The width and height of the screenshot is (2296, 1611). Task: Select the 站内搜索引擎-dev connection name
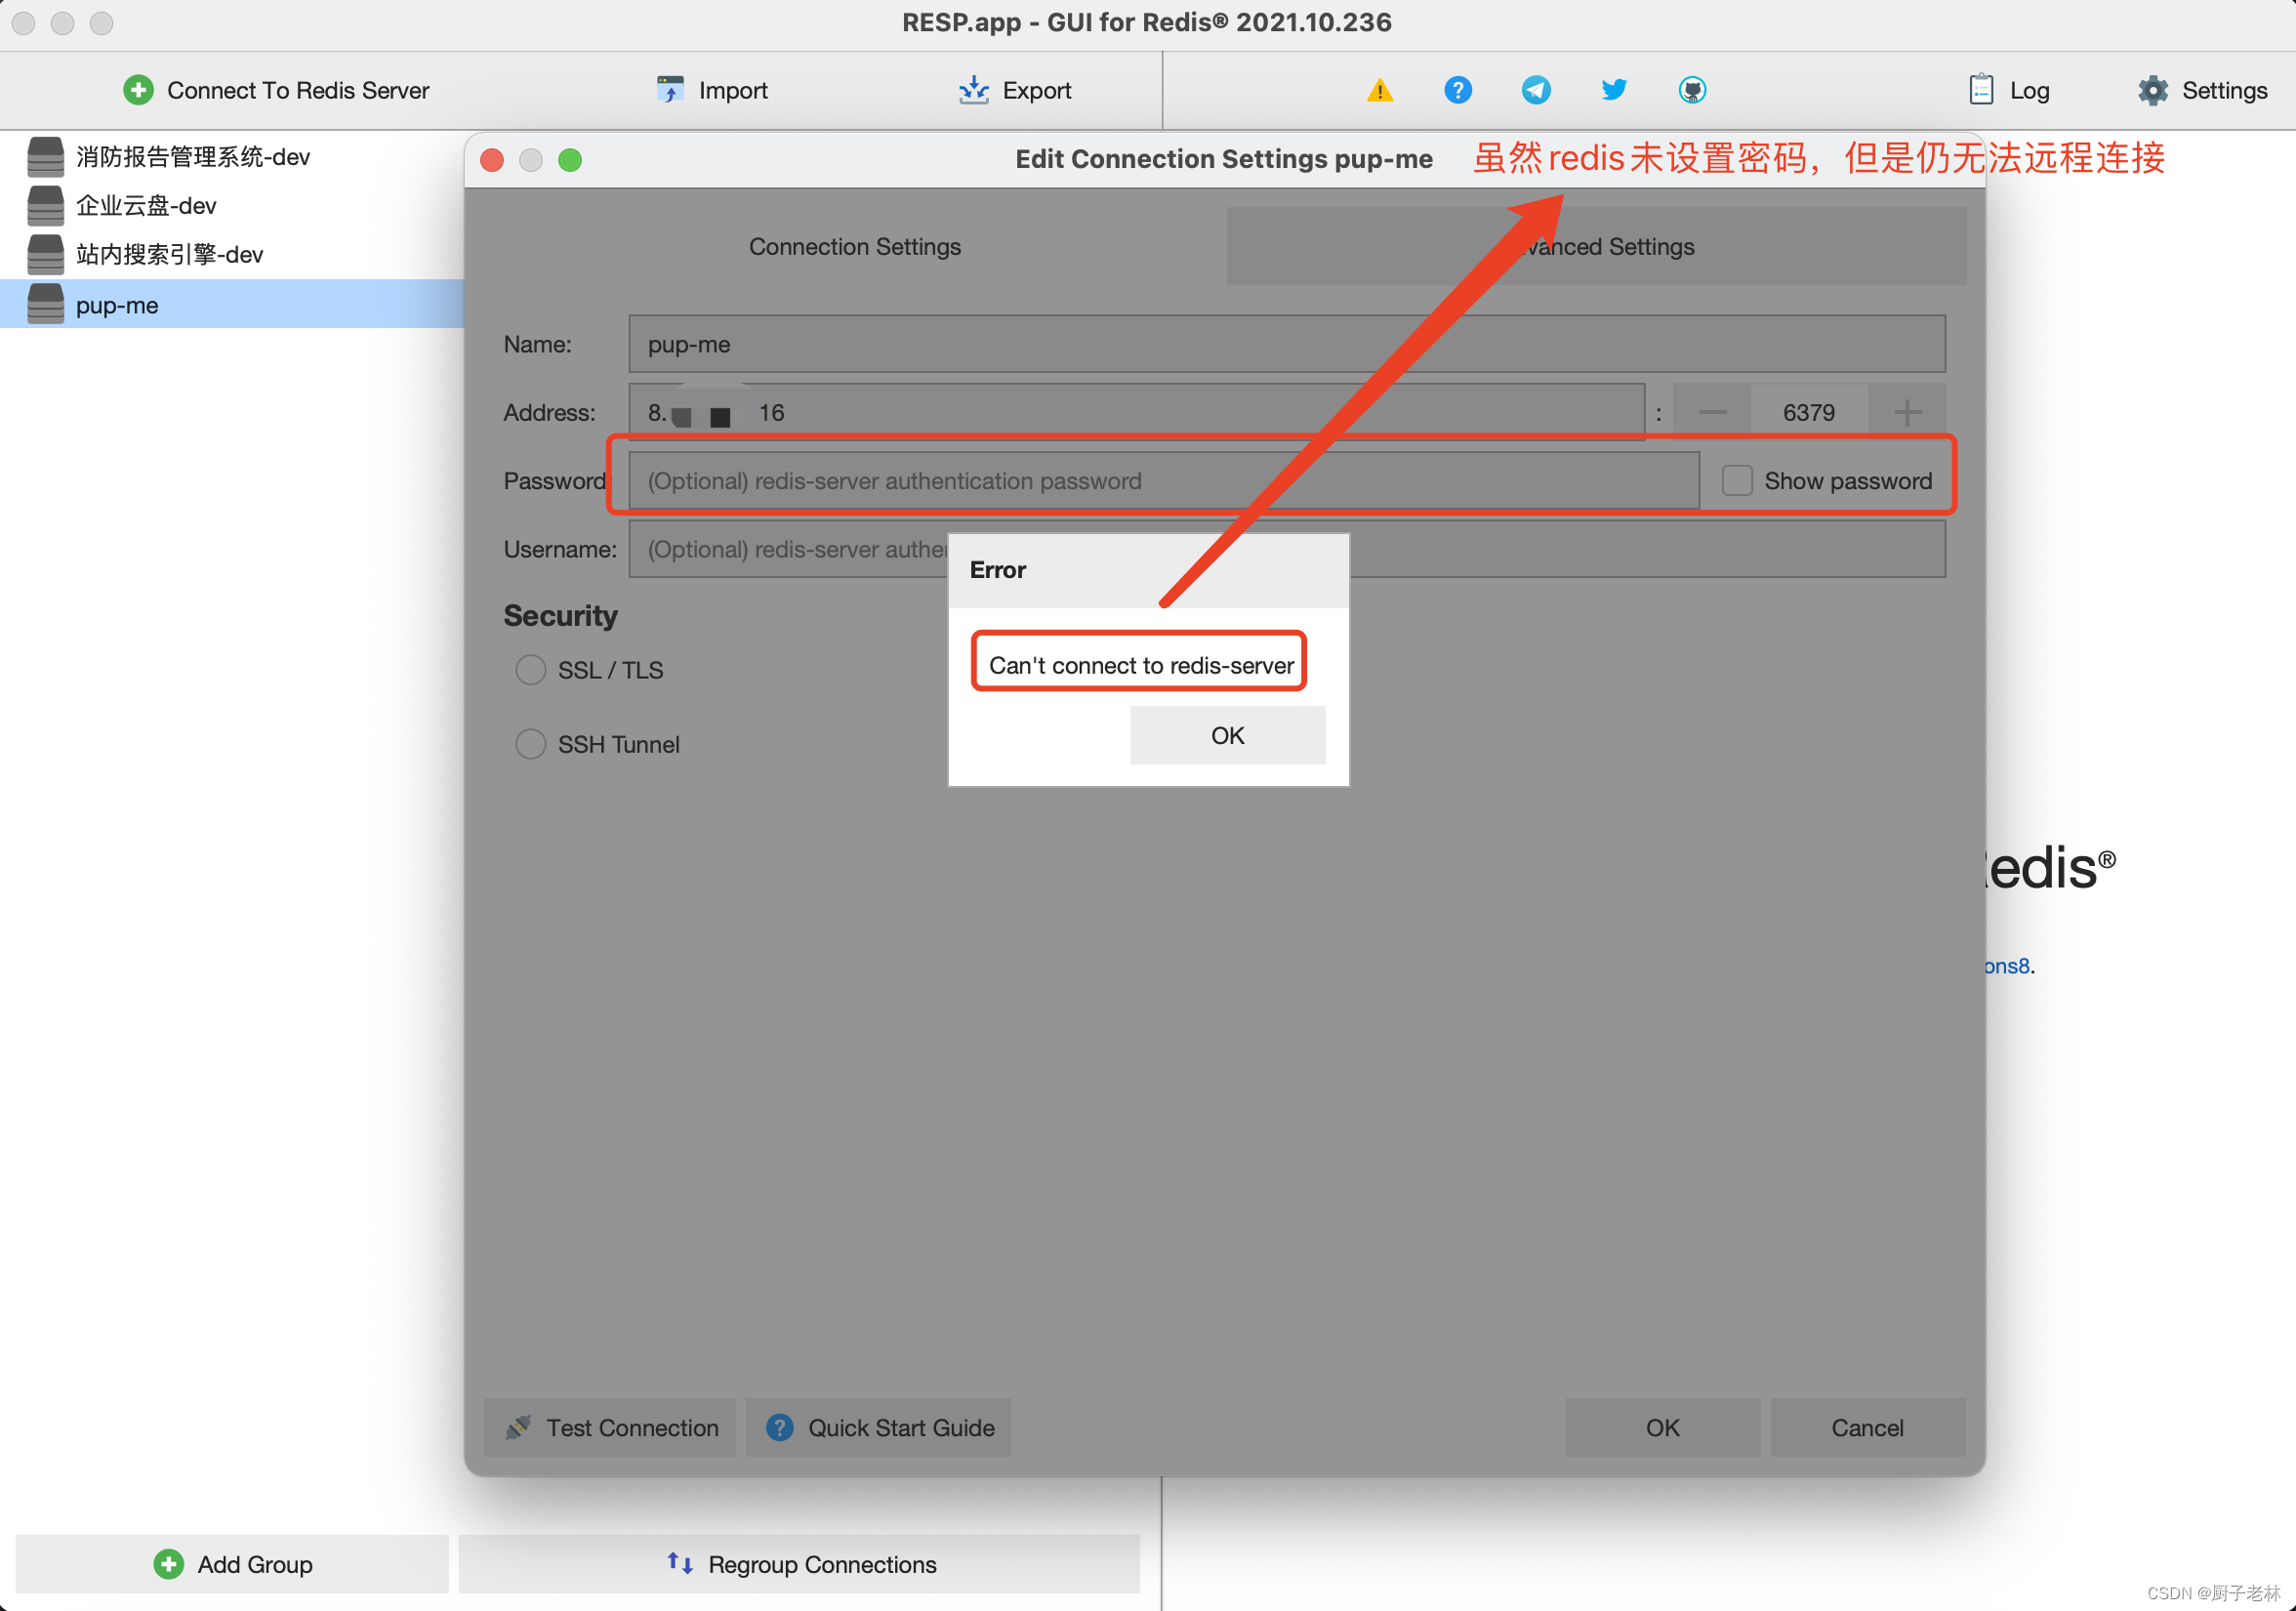[170, 254]
